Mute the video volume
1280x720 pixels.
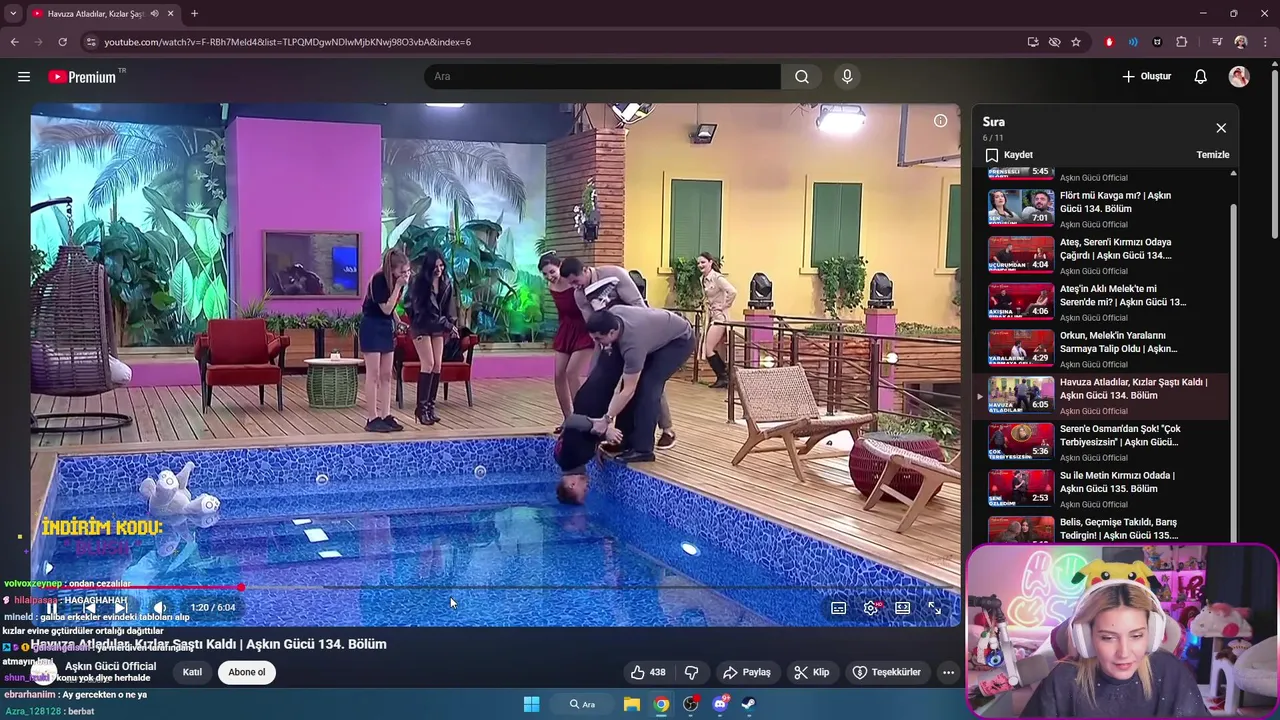pyautogui.click(x=159, y=607)
